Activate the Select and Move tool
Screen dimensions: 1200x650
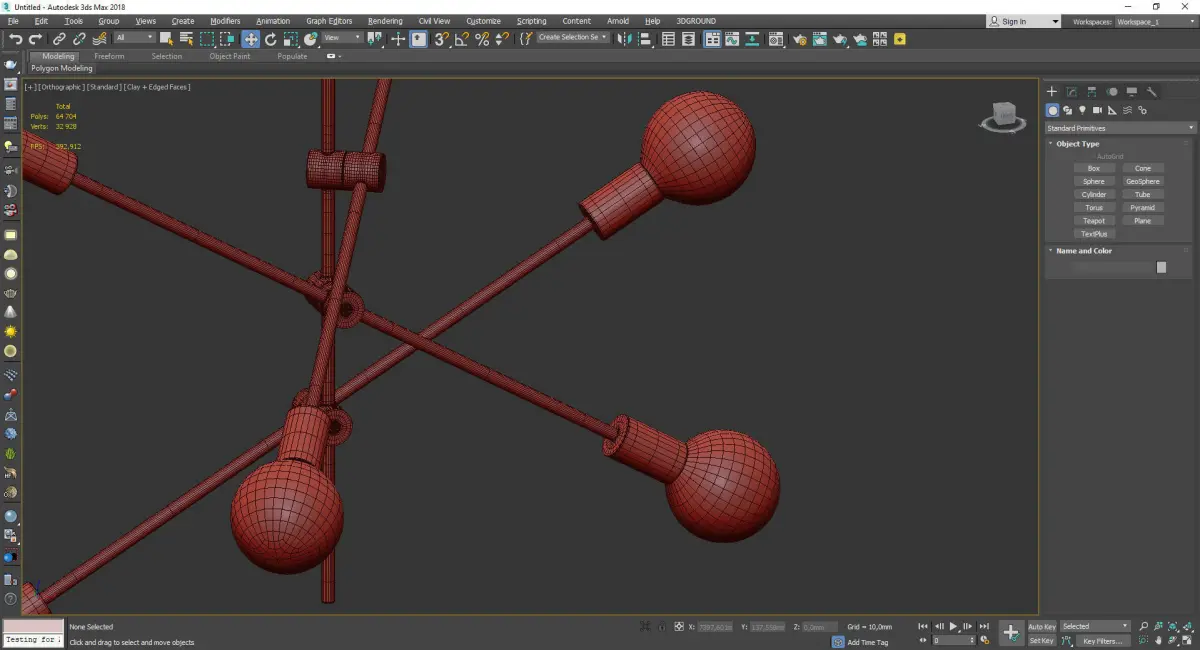coord(250,38)
